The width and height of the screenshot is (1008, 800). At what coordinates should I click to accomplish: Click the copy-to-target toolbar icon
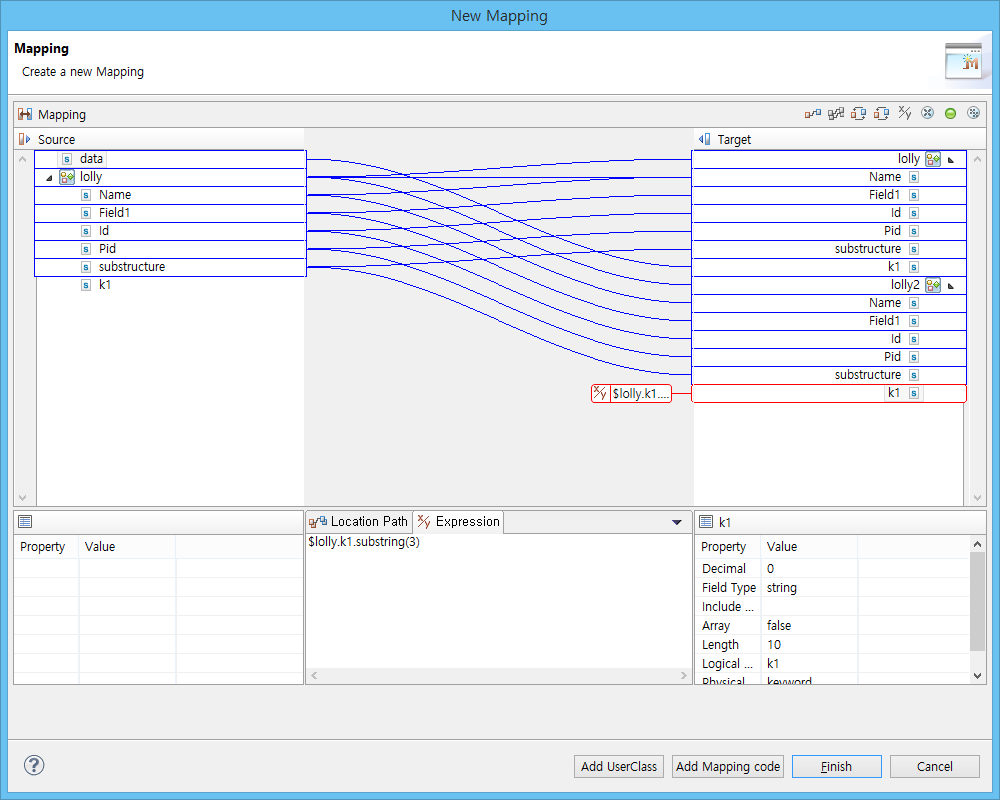(858, 113)
